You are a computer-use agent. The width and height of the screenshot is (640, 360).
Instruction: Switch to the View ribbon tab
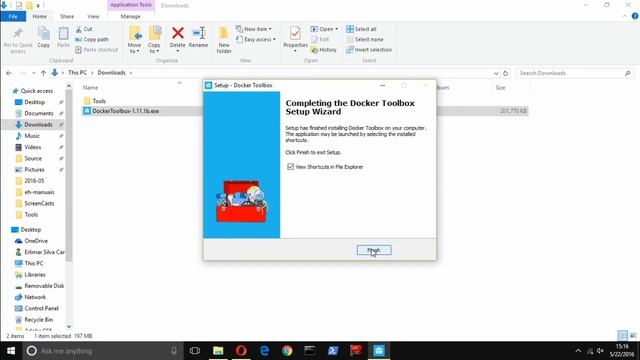click(x=93, y=16)
